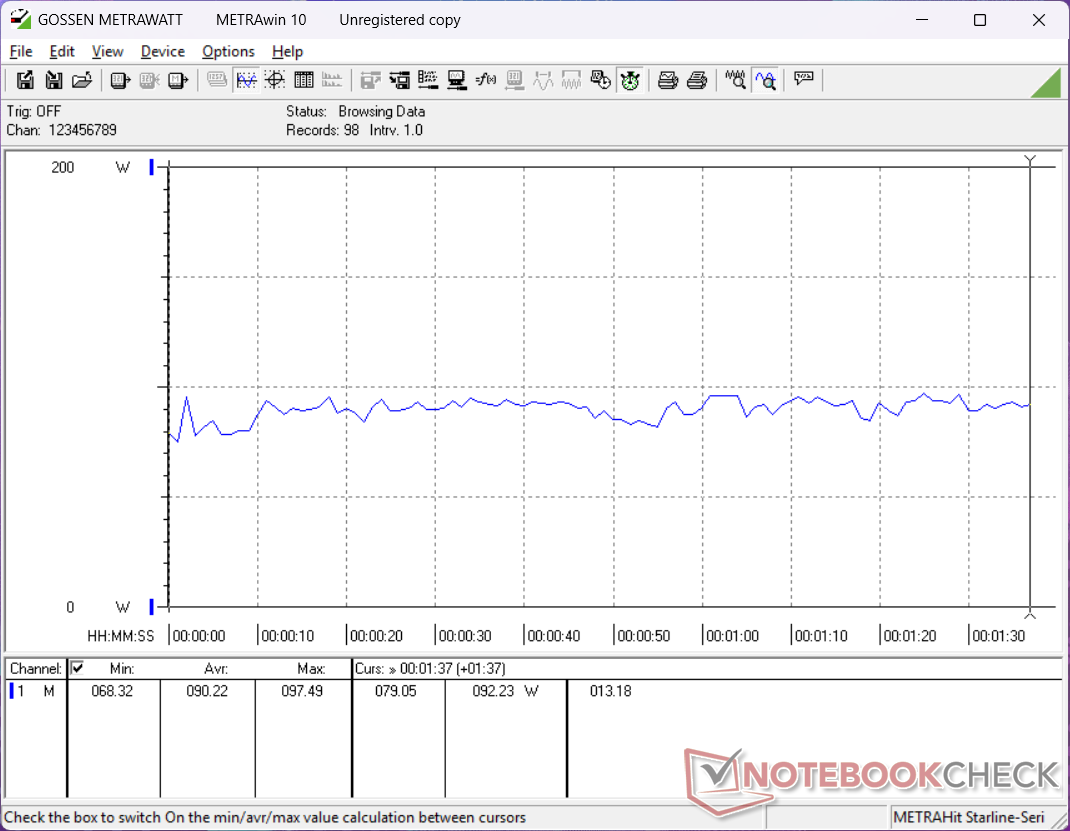Click the blue marker beside 200 W

coord(151,167)
